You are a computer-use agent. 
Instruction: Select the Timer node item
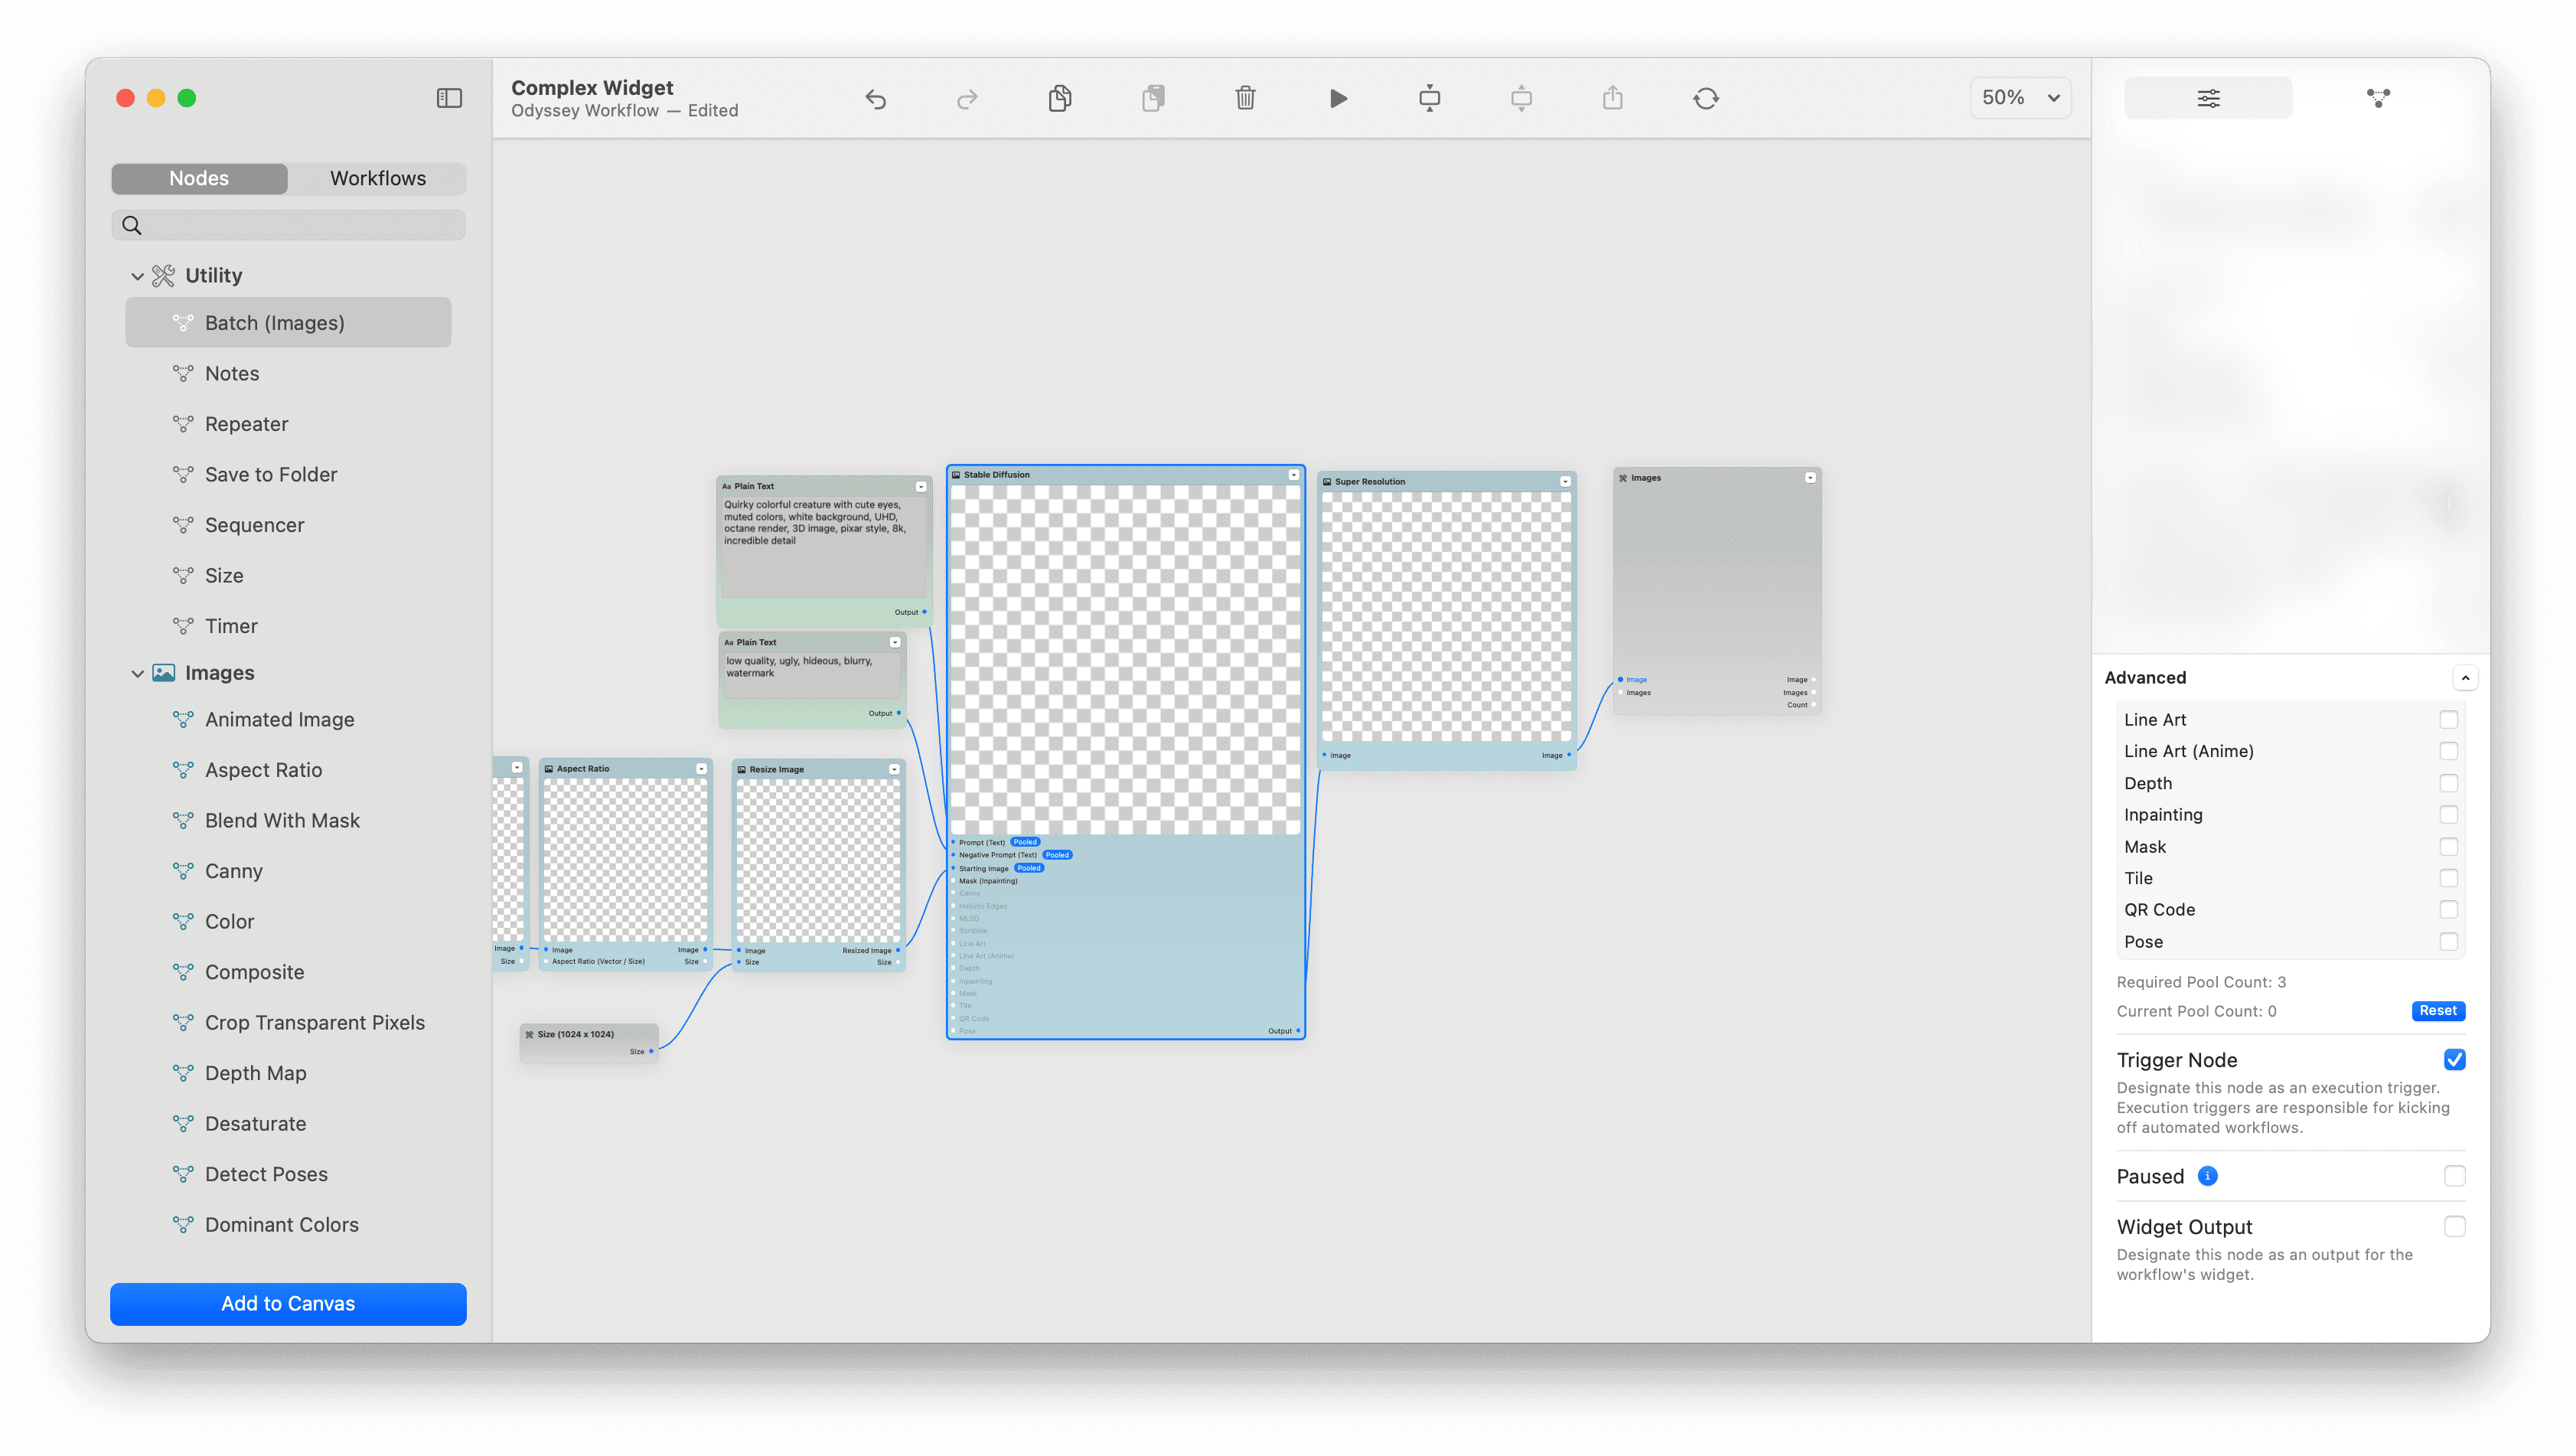click(288, 627)
